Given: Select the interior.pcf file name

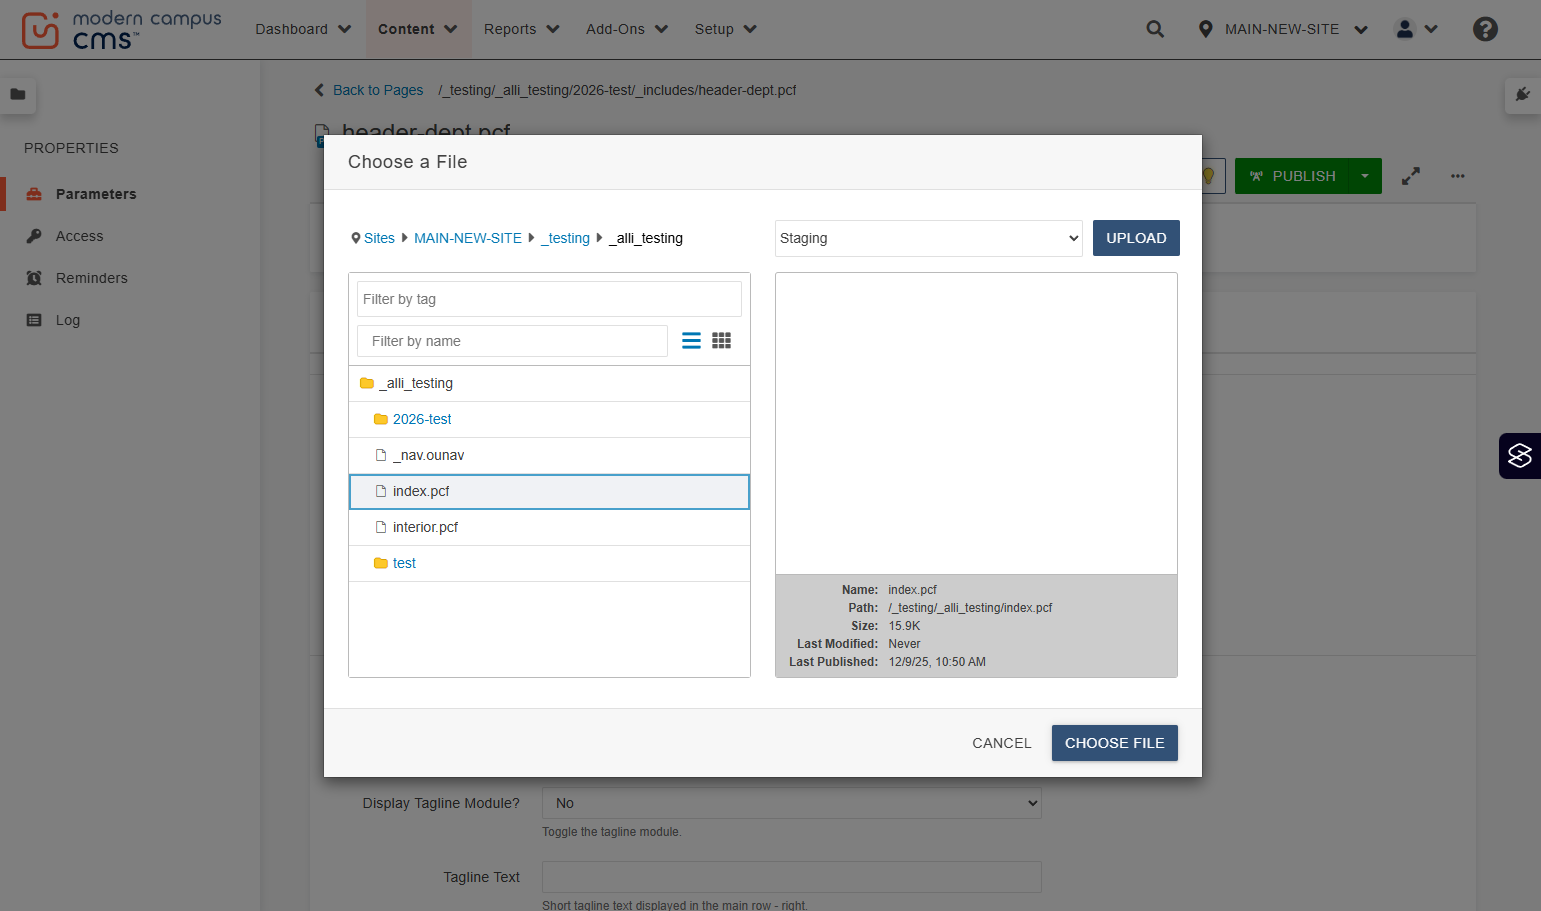Looking at the screenshot, I should point(425,527).
